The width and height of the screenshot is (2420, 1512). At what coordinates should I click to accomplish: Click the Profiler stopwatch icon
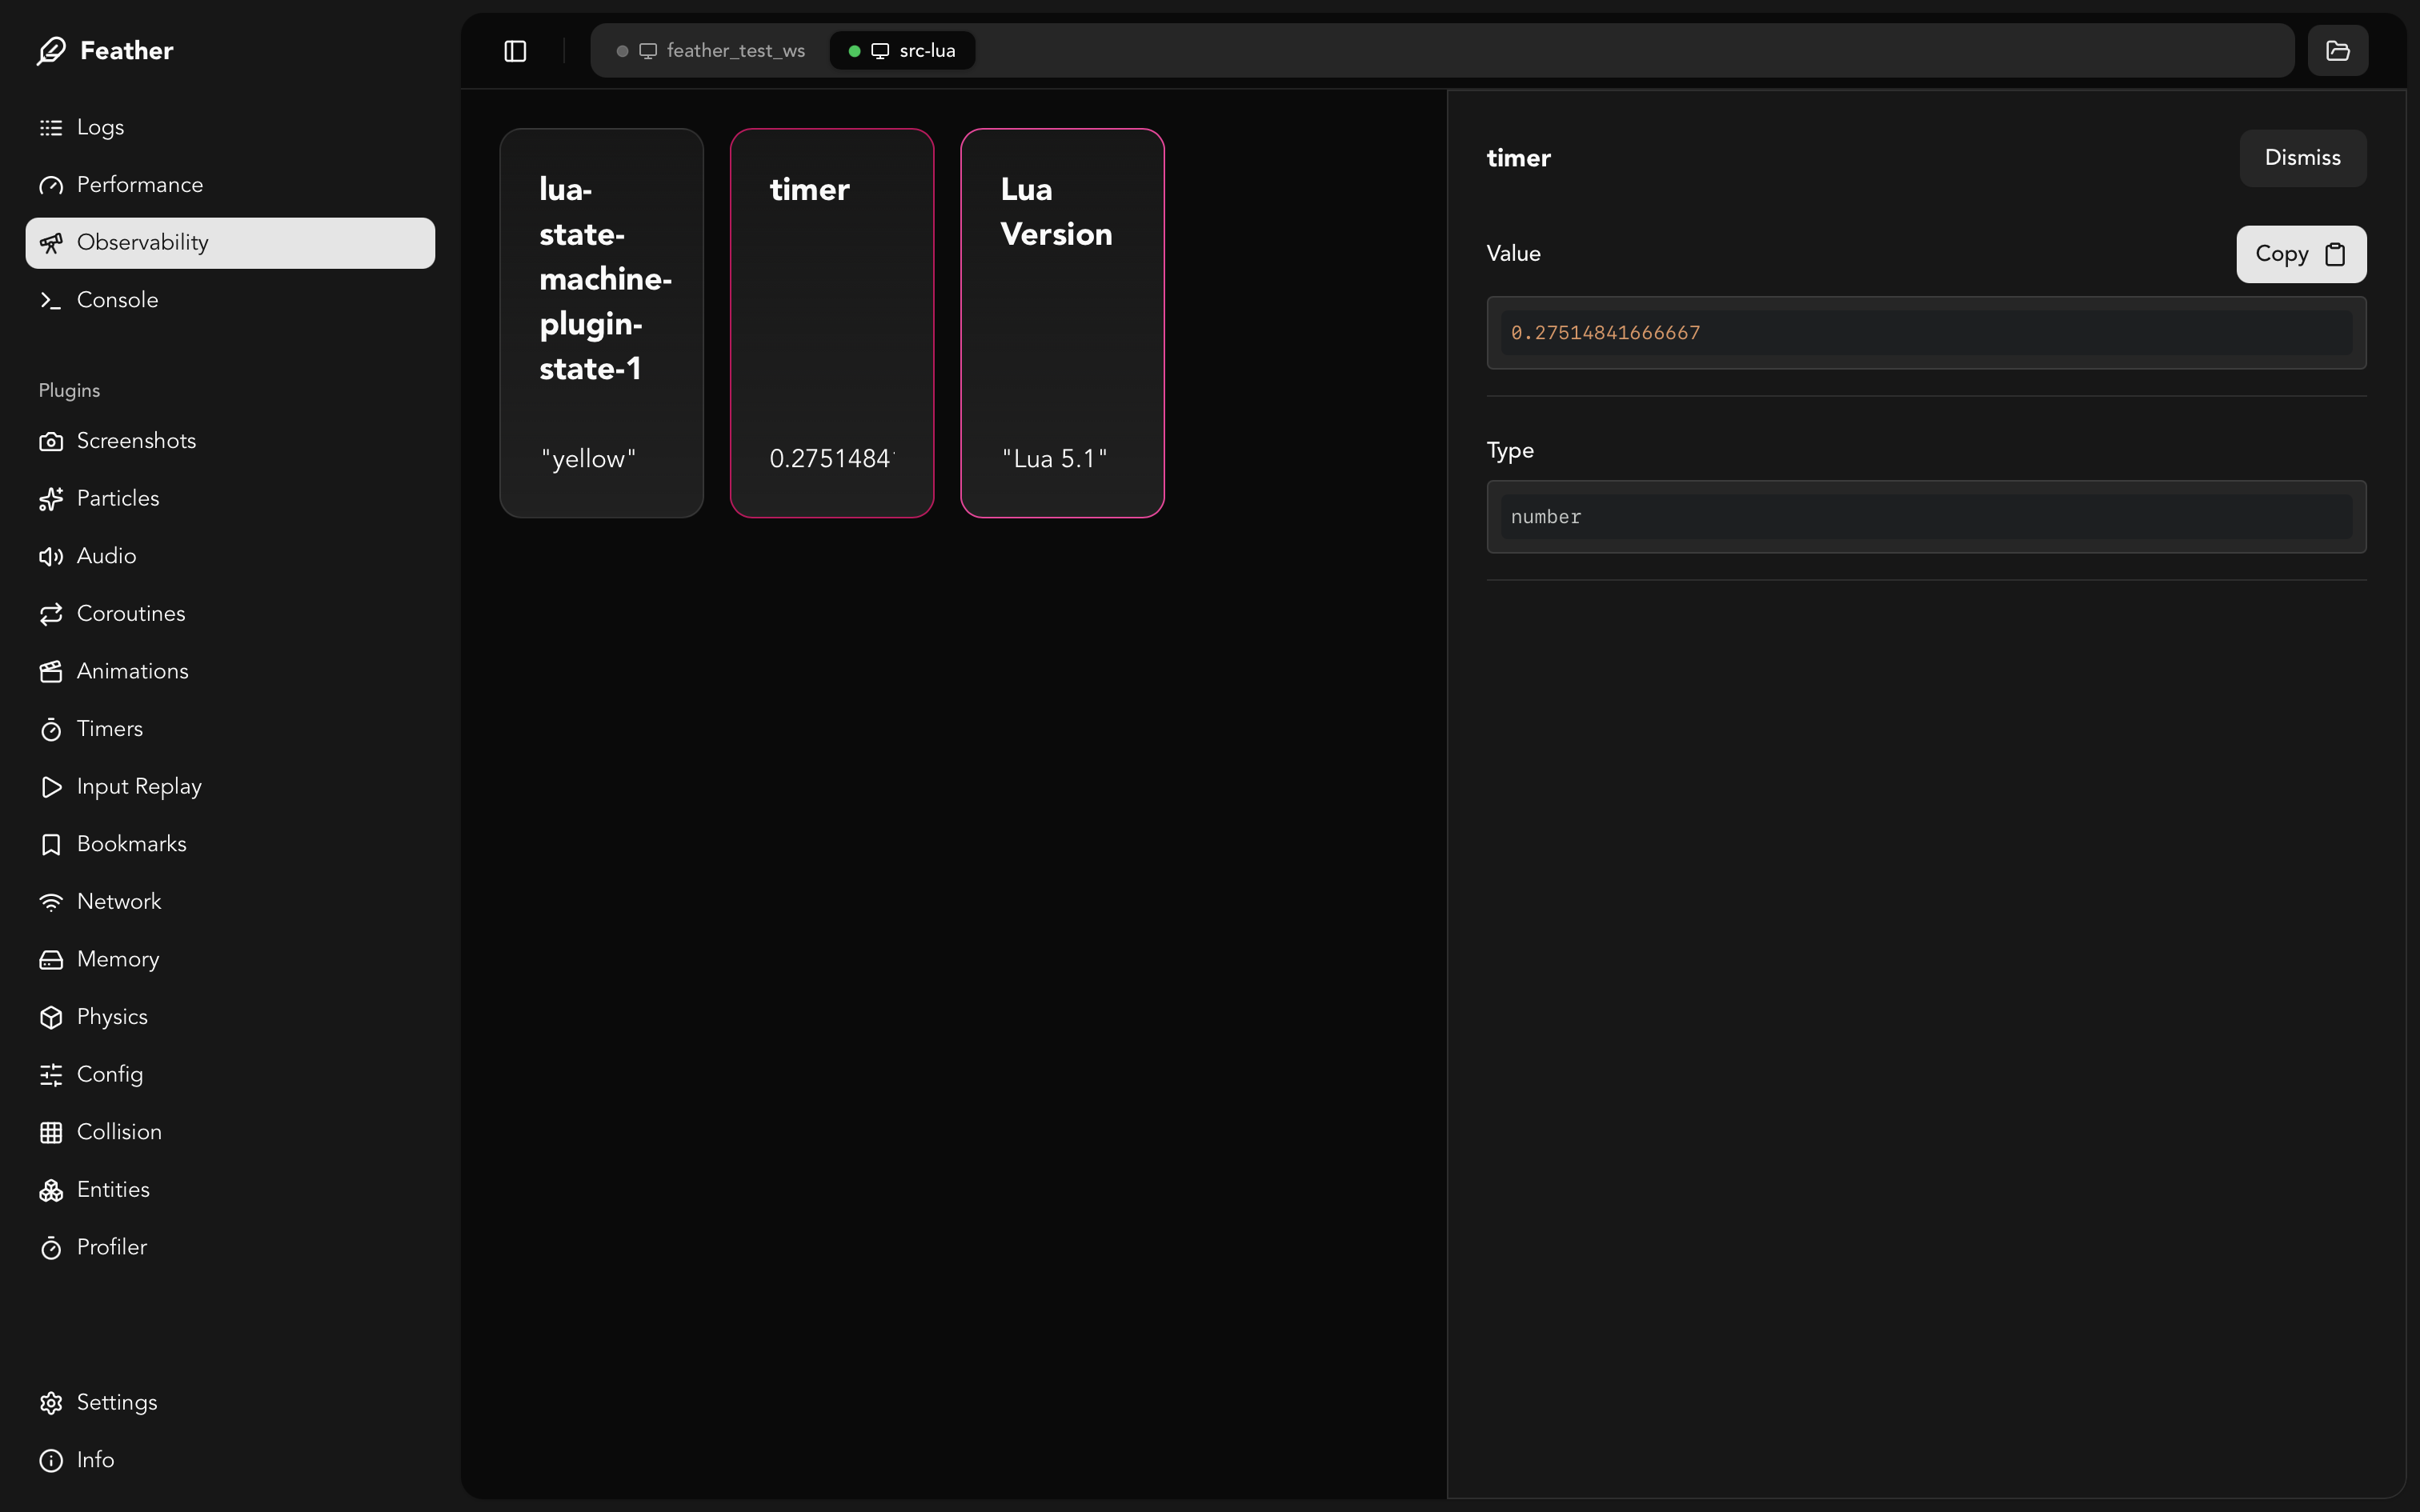coord(51,1248)
